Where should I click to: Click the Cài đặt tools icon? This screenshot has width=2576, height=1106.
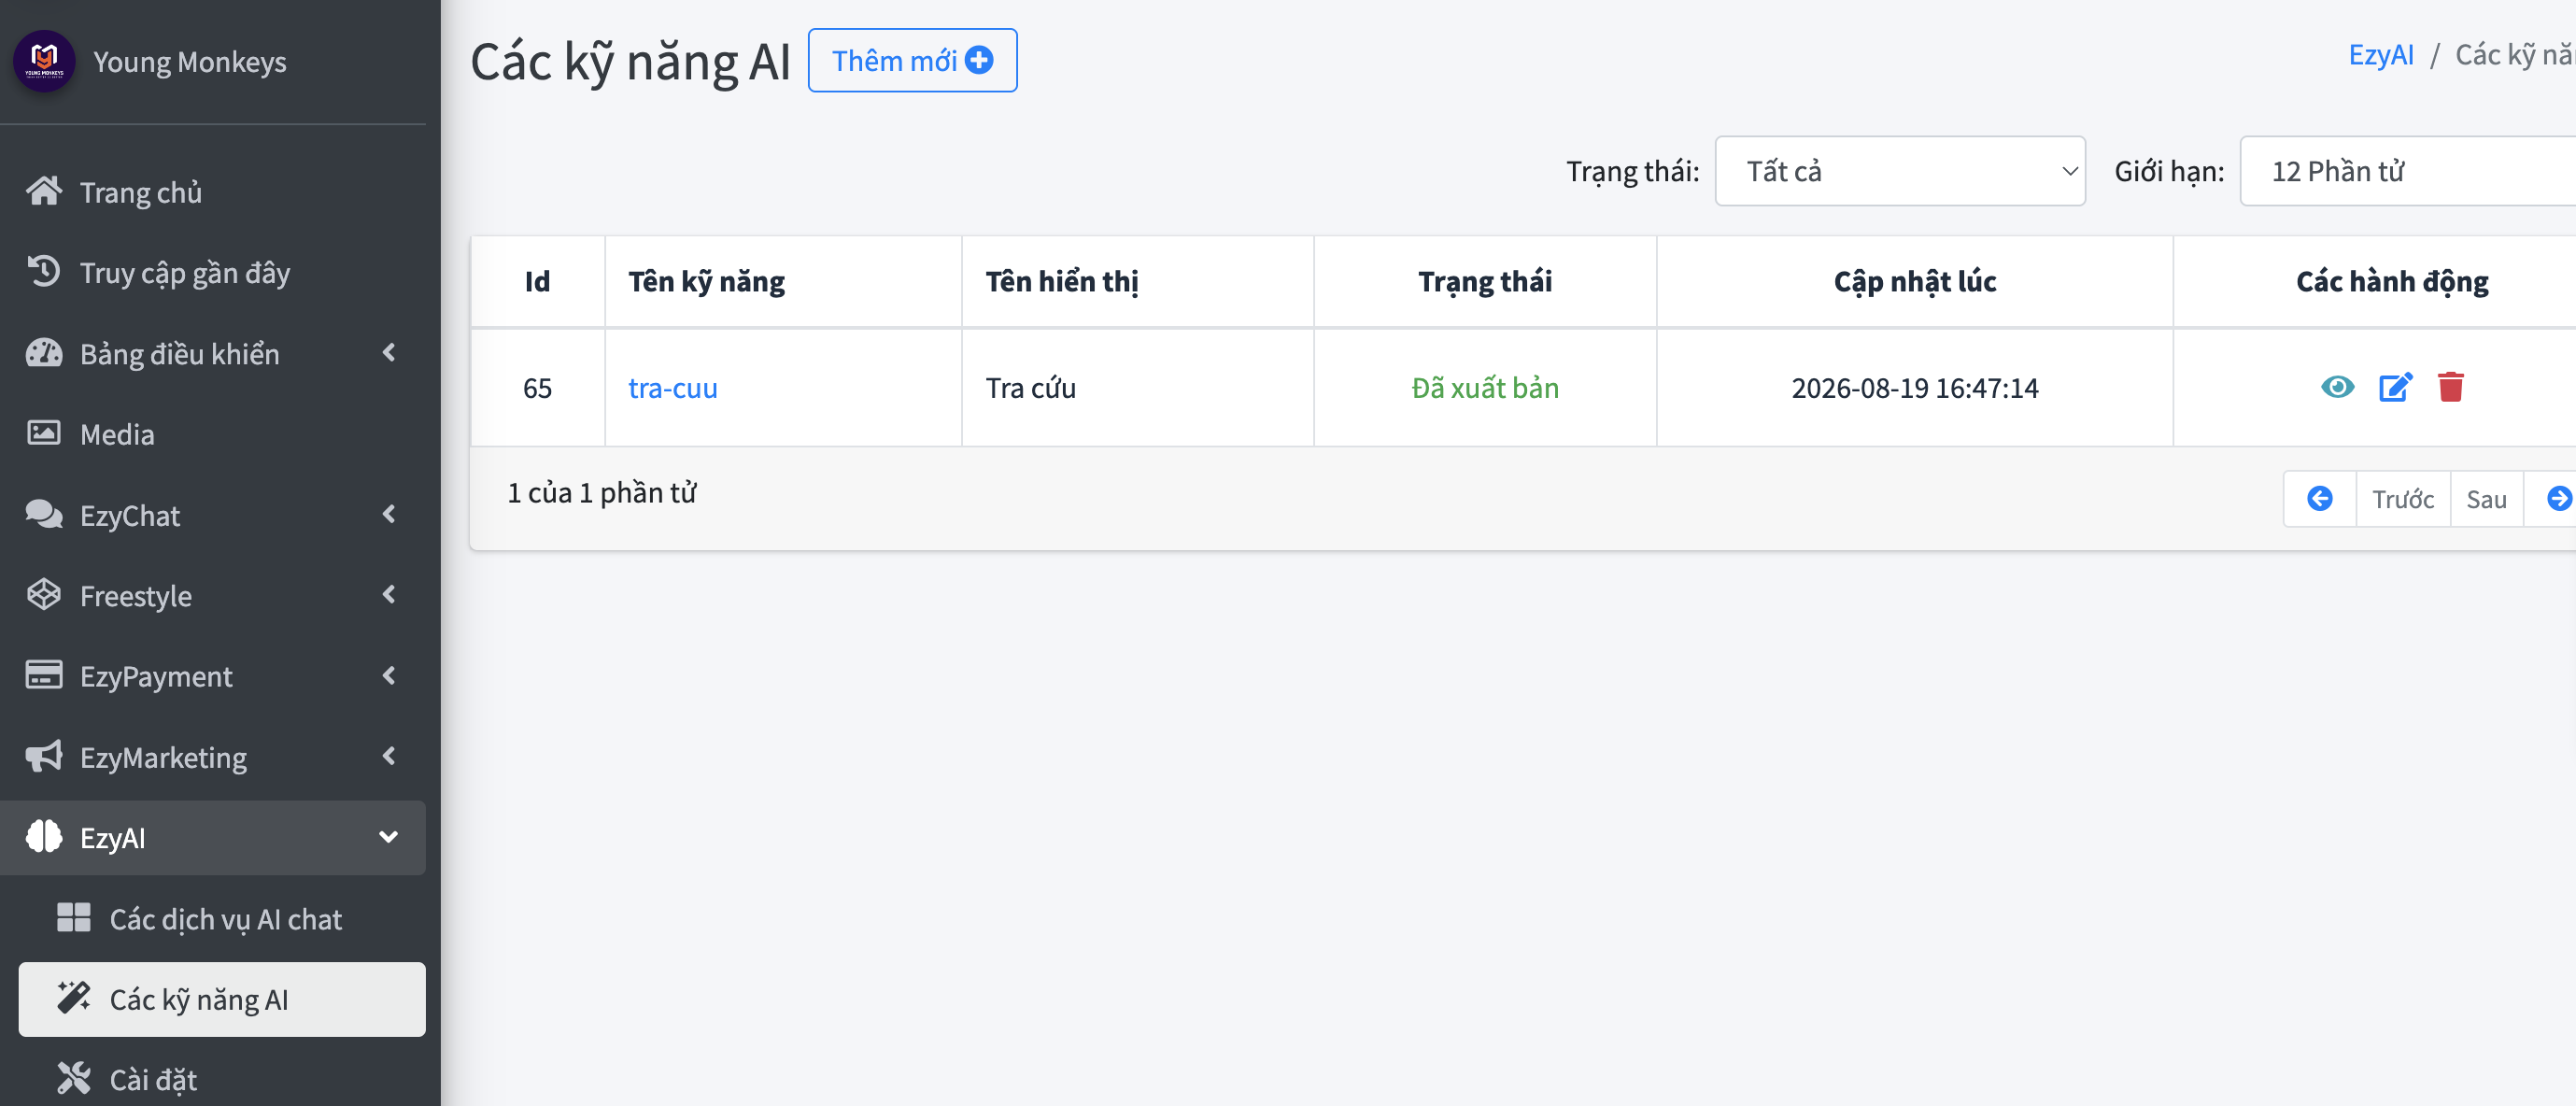[x=74, y=1079]
